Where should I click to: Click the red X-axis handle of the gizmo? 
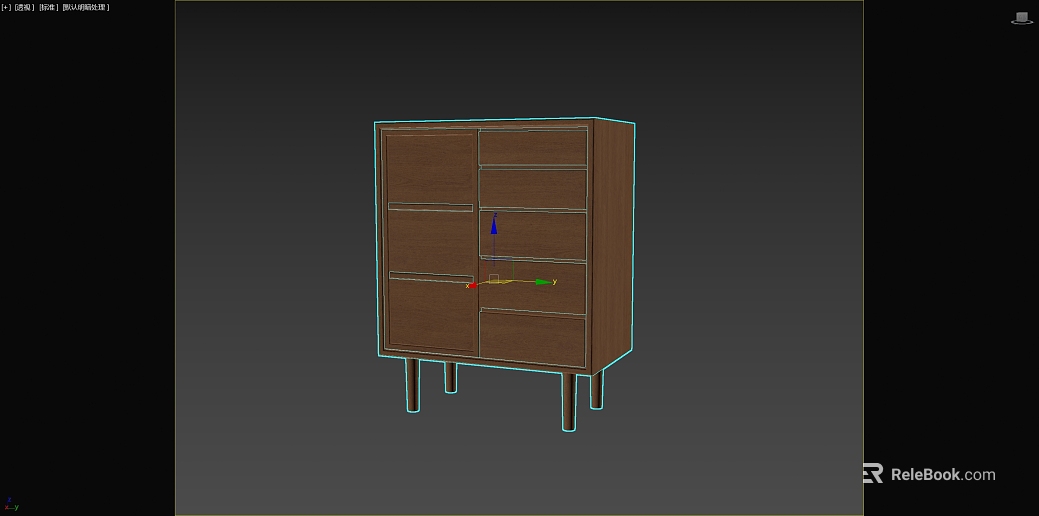471,285
